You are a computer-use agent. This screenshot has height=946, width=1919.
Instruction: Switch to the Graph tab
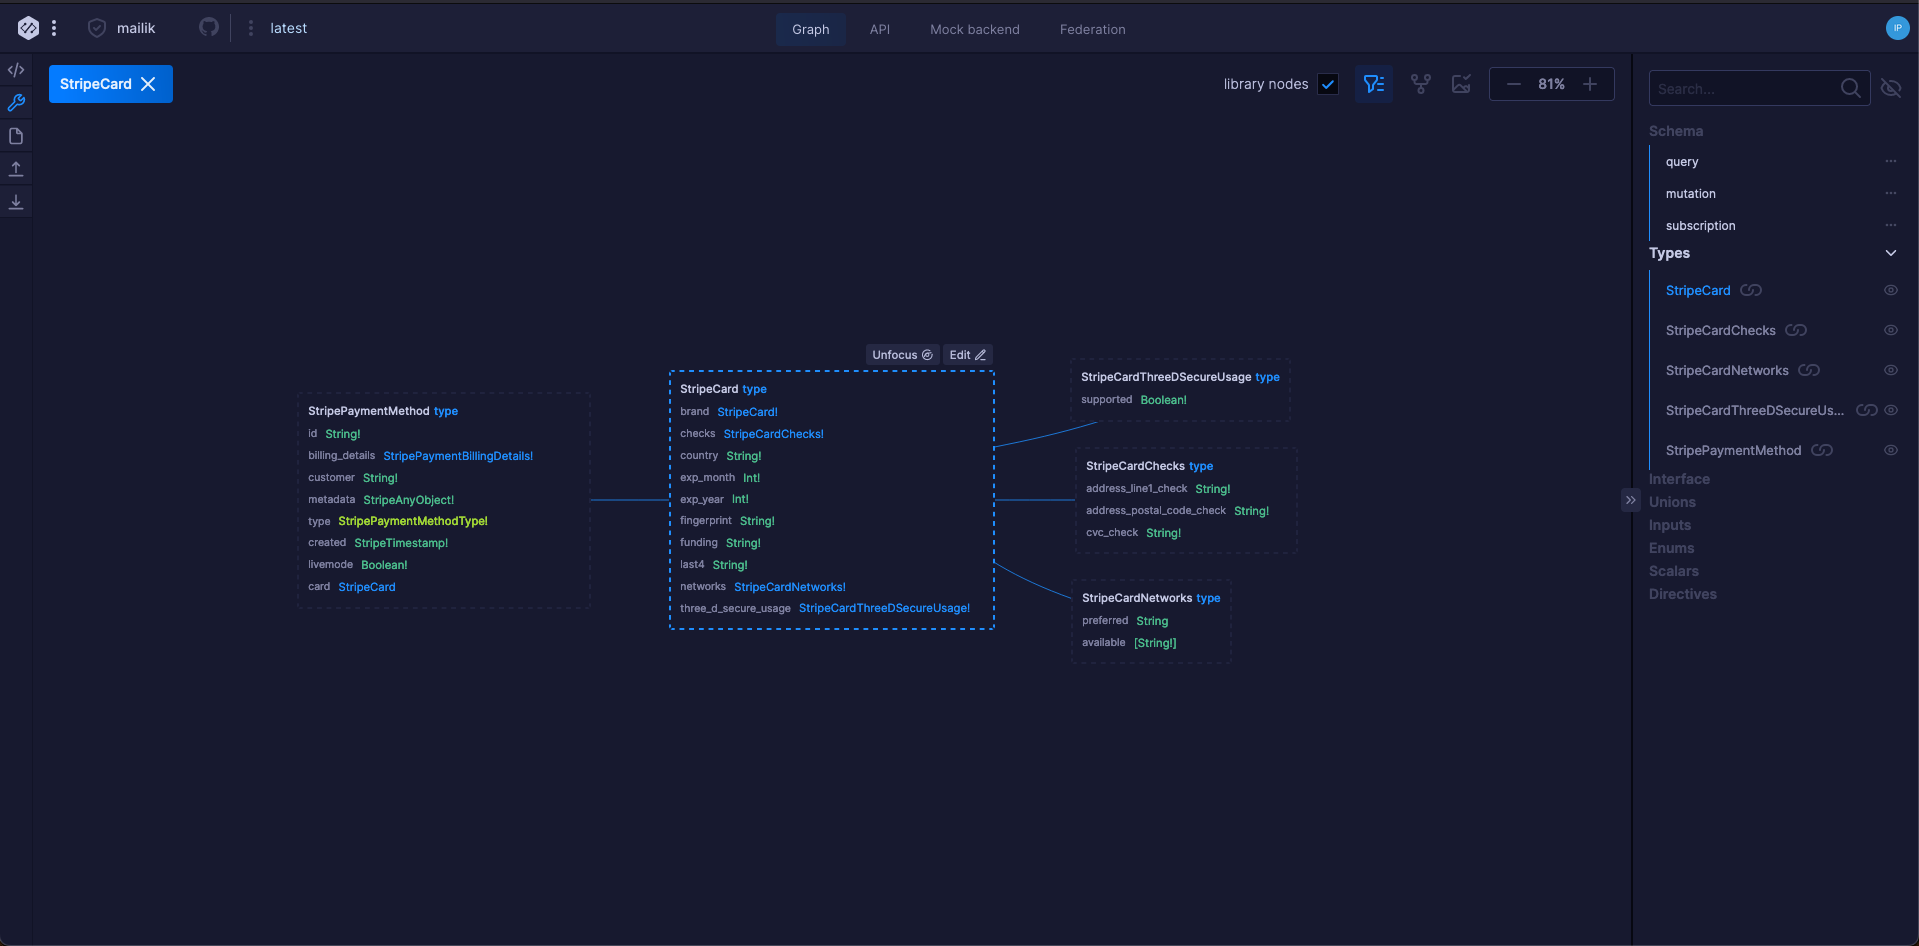(811, 29)
